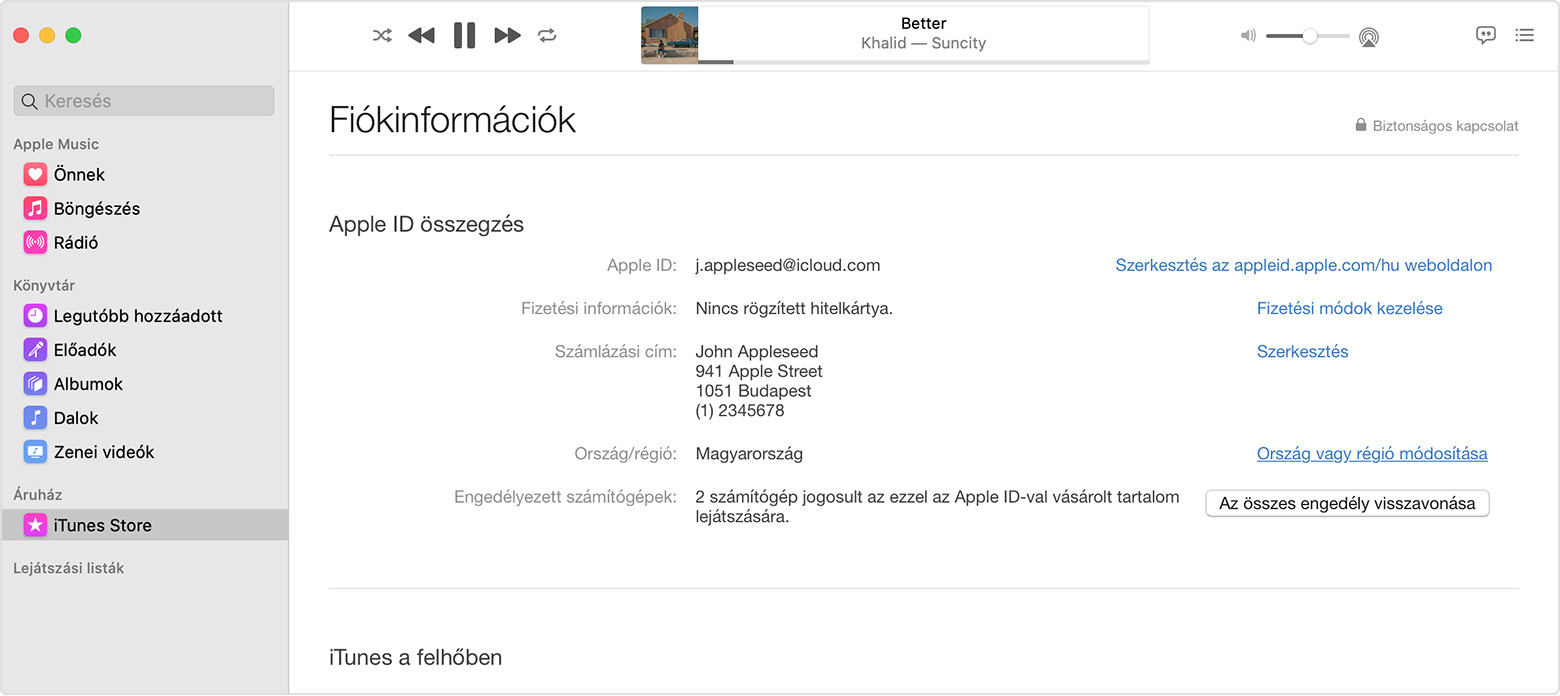Skip to the next track

point(507,35)
